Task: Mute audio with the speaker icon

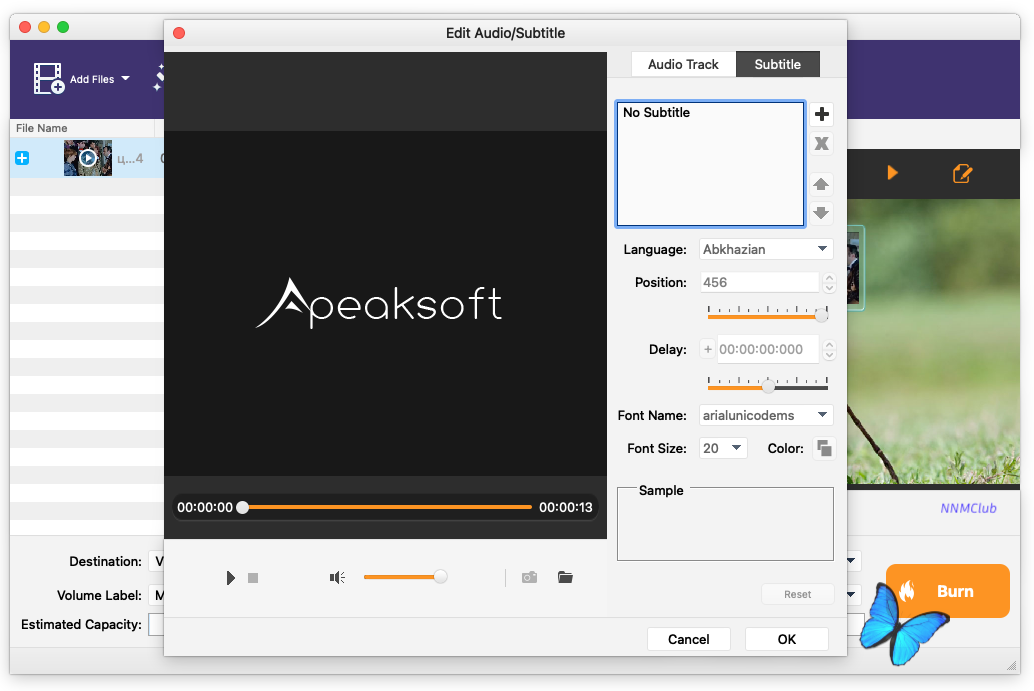Action: click(338, 577)
